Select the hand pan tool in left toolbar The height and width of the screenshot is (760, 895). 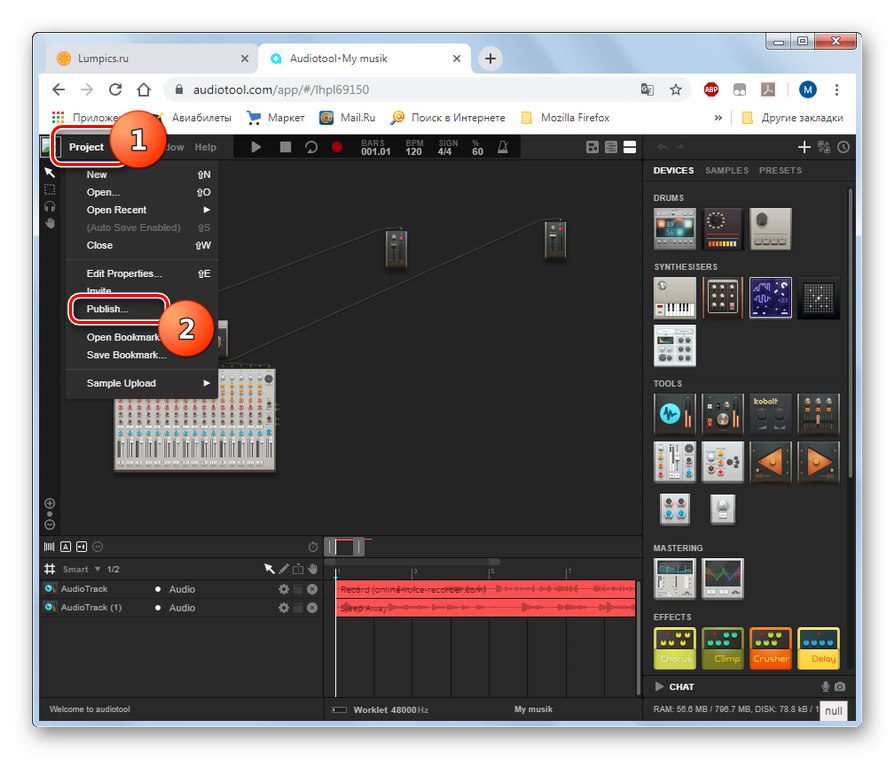[x=50, y=223]
